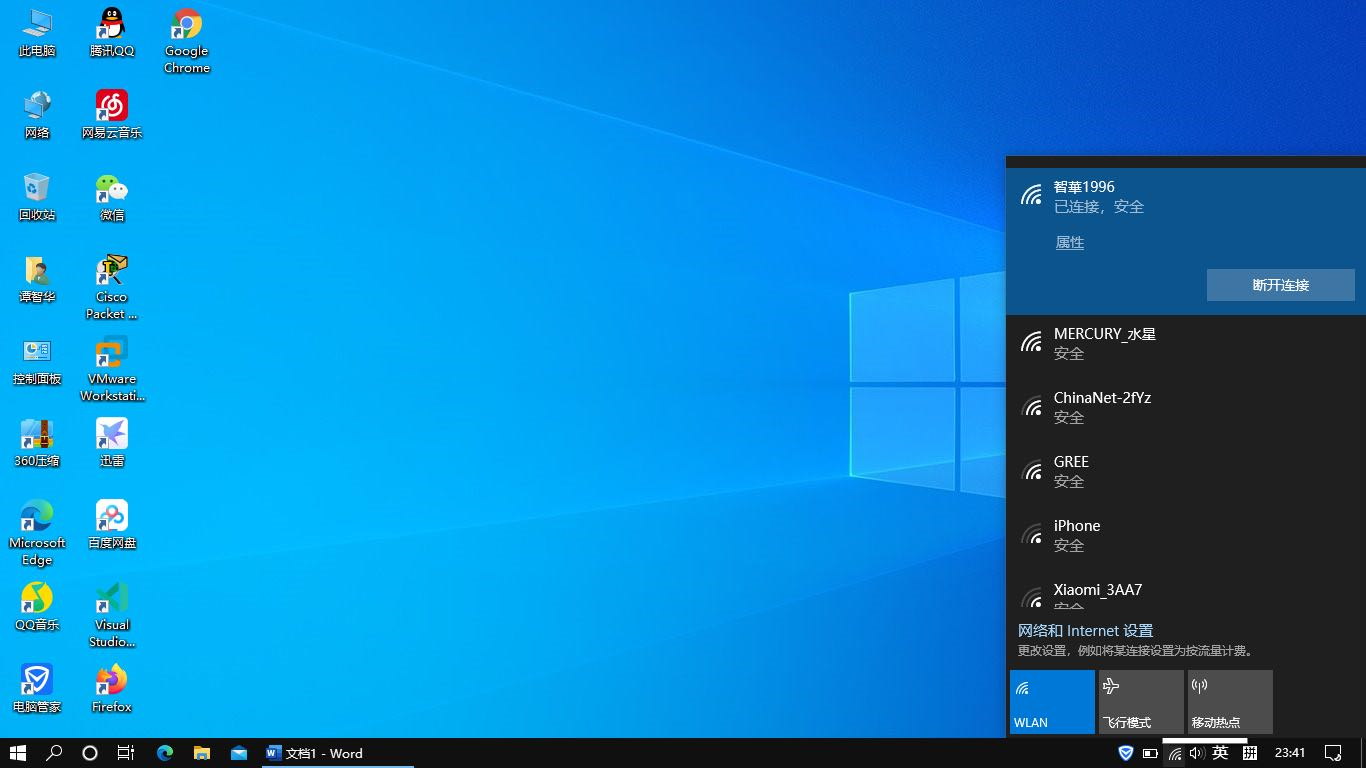Click the 电脑管家 shield tray icon
The height and width of the screenshot is (768, 1366).
tap(1125, 753)
